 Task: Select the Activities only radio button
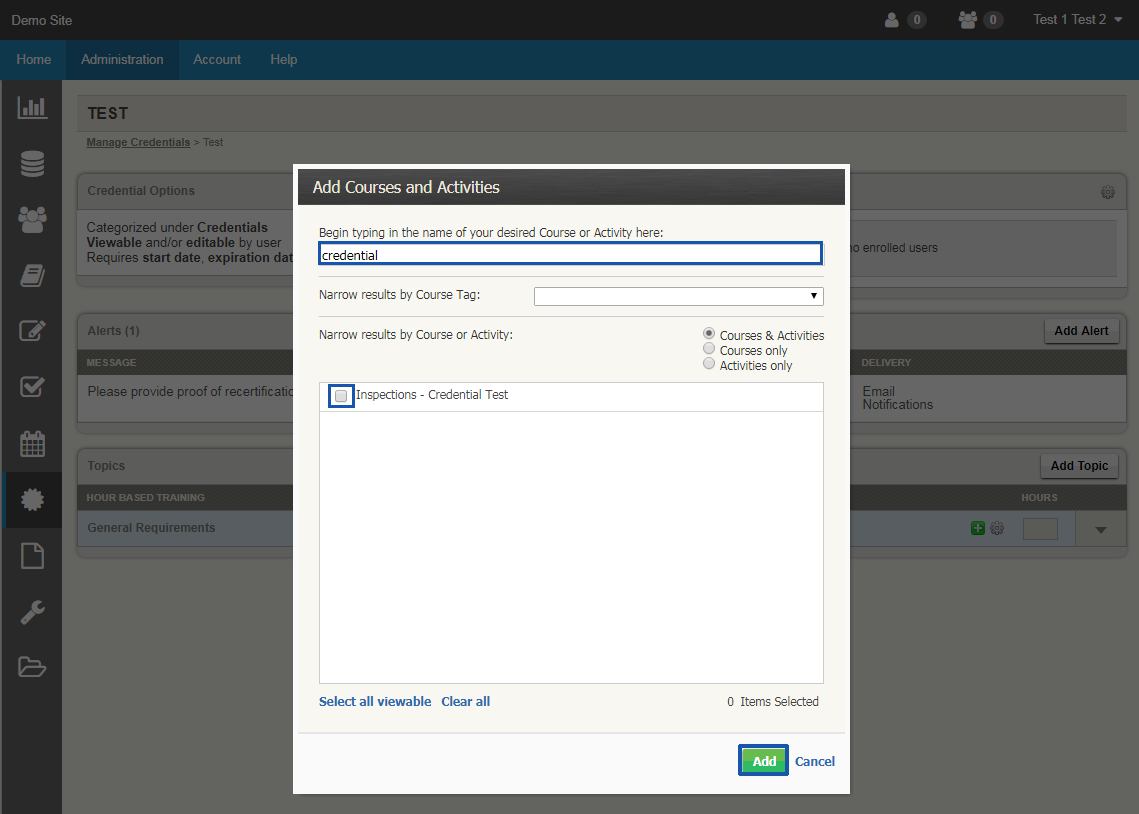tap(709, 363)
